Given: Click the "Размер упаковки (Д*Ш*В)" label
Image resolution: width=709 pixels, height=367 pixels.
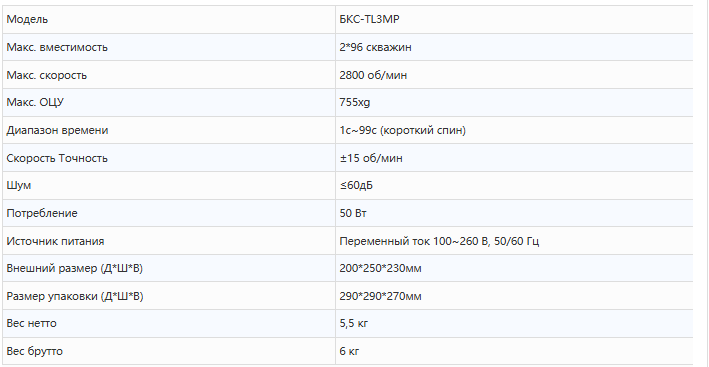Looking at the screenshot, I should click(x=75, y=296).
